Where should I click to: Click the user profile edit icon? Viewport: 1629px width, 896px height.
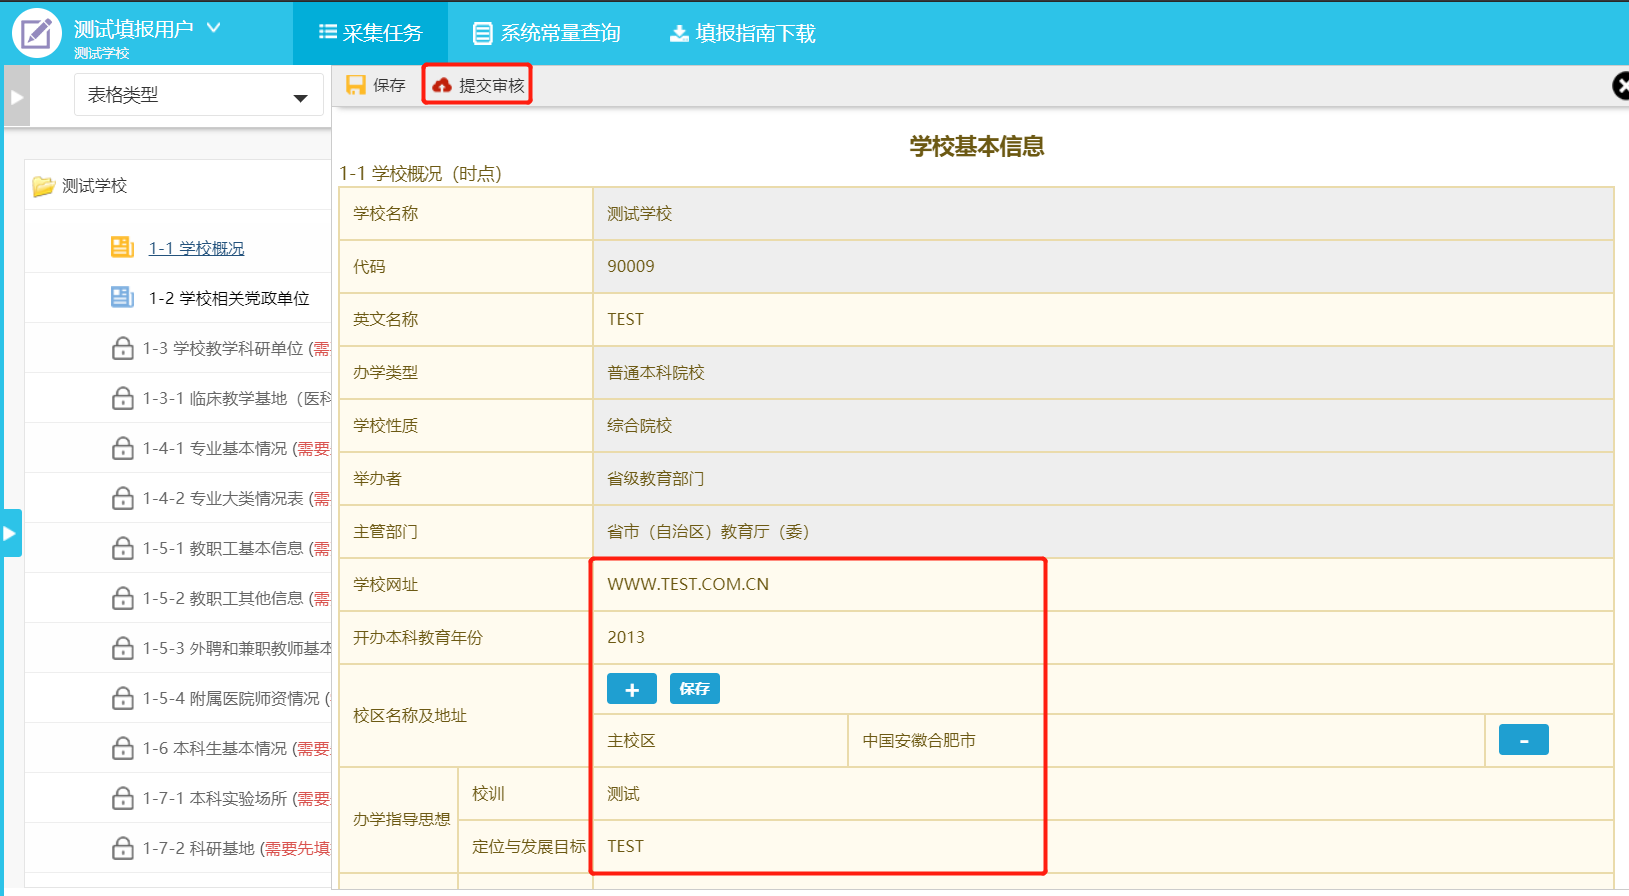(37, 33)
